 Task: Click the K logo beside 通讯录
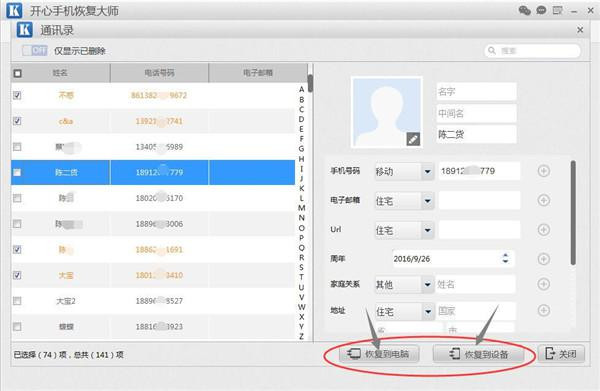coord(24,30)
